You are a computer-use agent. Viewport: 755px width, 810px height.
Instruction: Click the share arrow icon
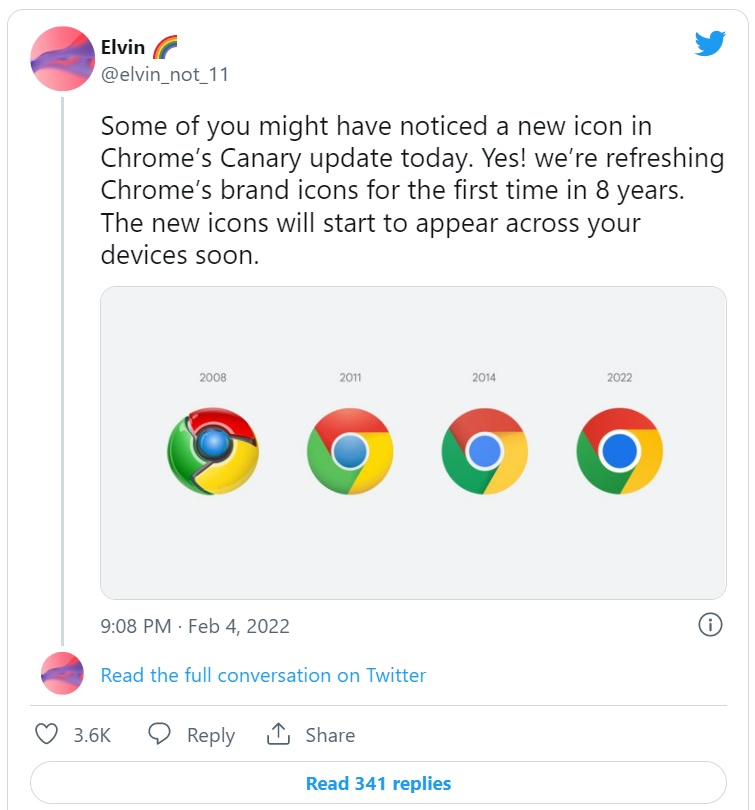tap(278, 735)
